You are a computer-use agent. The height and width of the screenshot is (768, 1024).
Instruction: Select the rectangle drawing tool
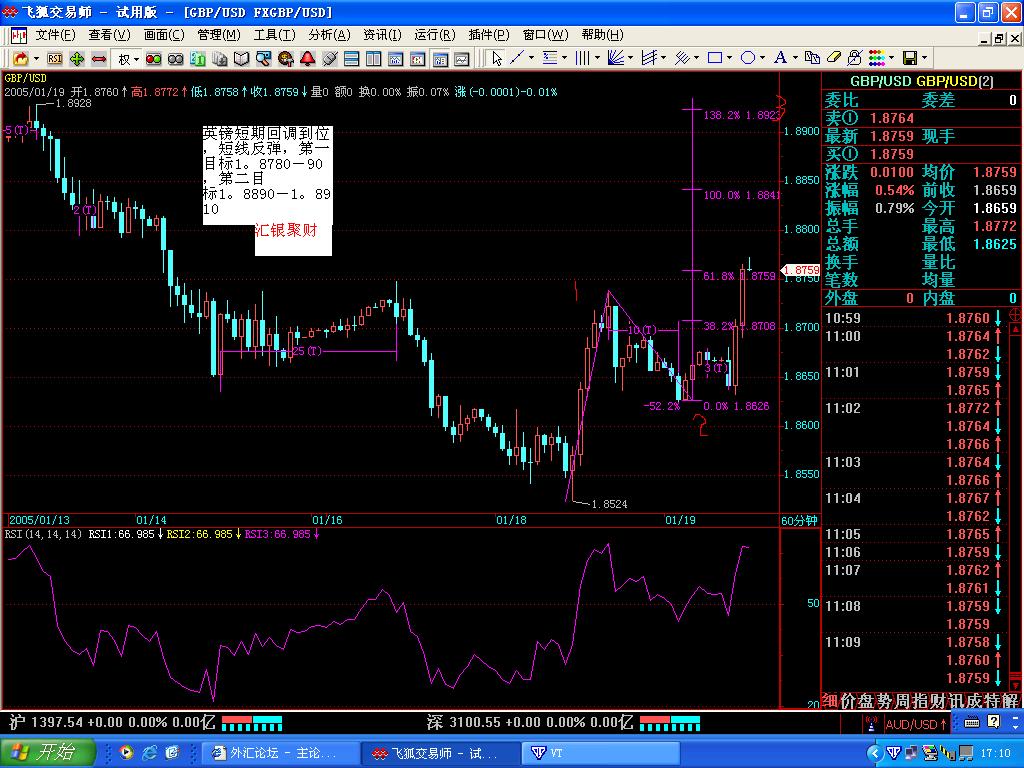[715, 58]
